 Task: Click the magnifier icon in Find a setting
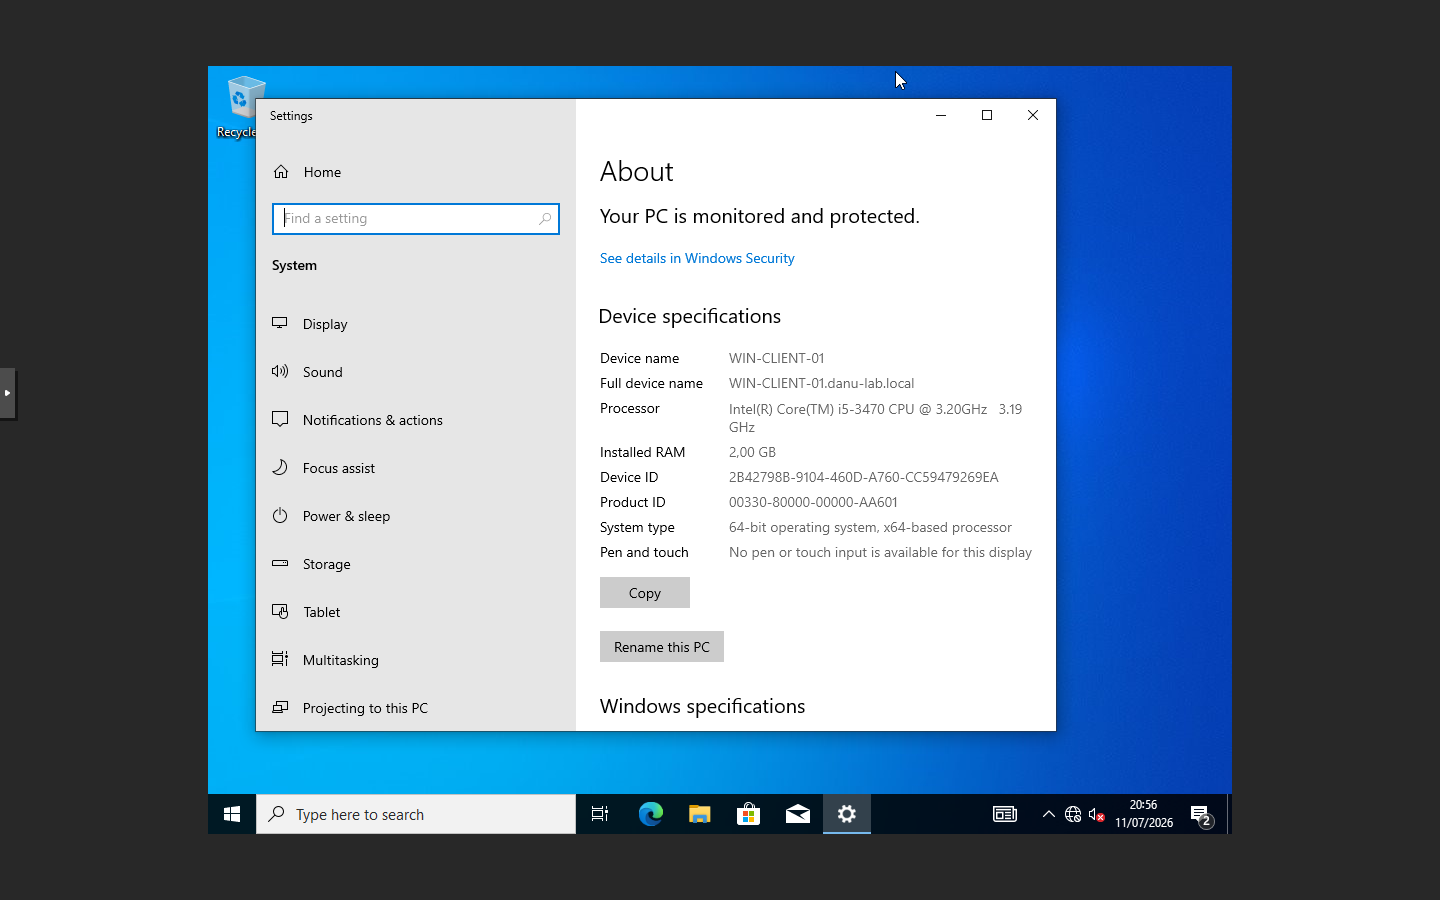click(x=545, y=218)
